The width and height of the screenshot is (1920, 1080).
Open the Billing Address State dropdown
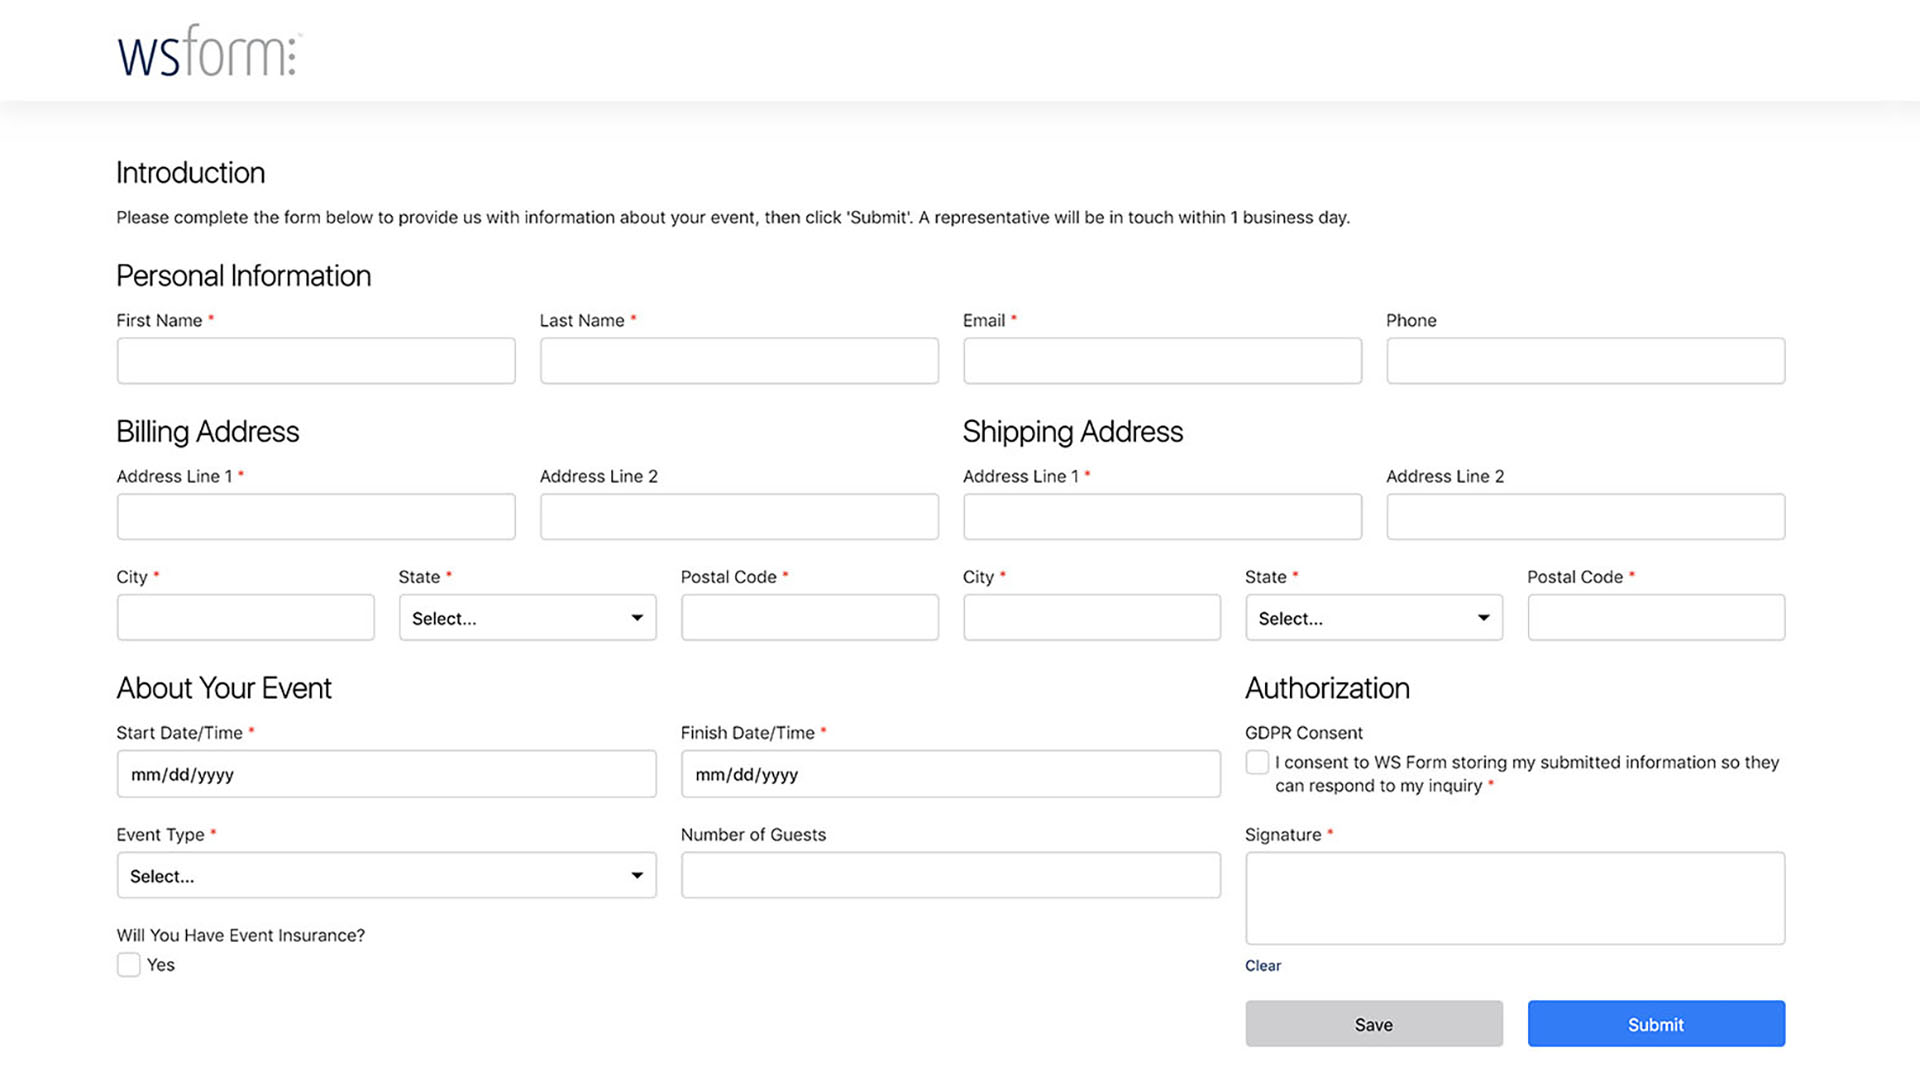pos(527,618)
